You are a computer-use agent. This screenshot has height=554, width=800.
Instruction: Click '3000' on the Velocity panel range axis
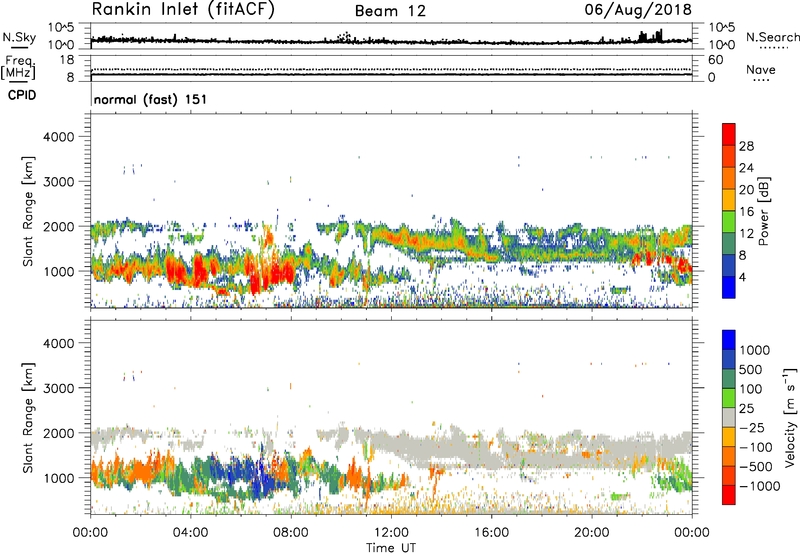[x=58, y=388]
